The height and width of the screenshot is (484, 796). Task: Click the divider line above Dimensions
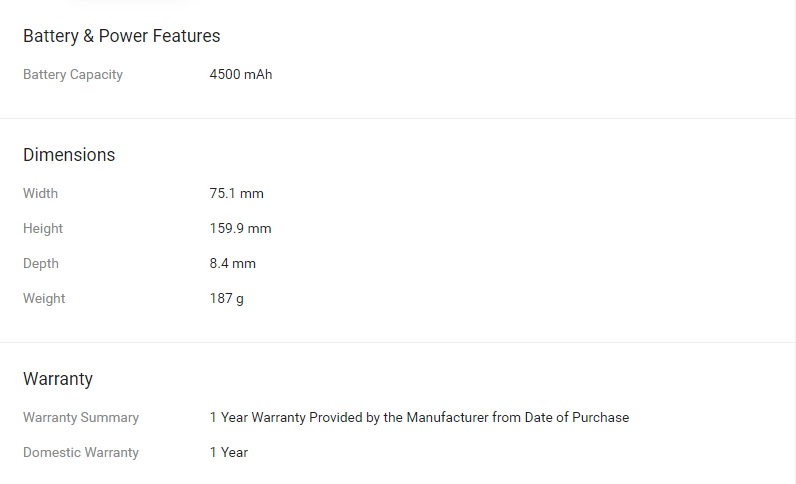[x=398, y=118]
